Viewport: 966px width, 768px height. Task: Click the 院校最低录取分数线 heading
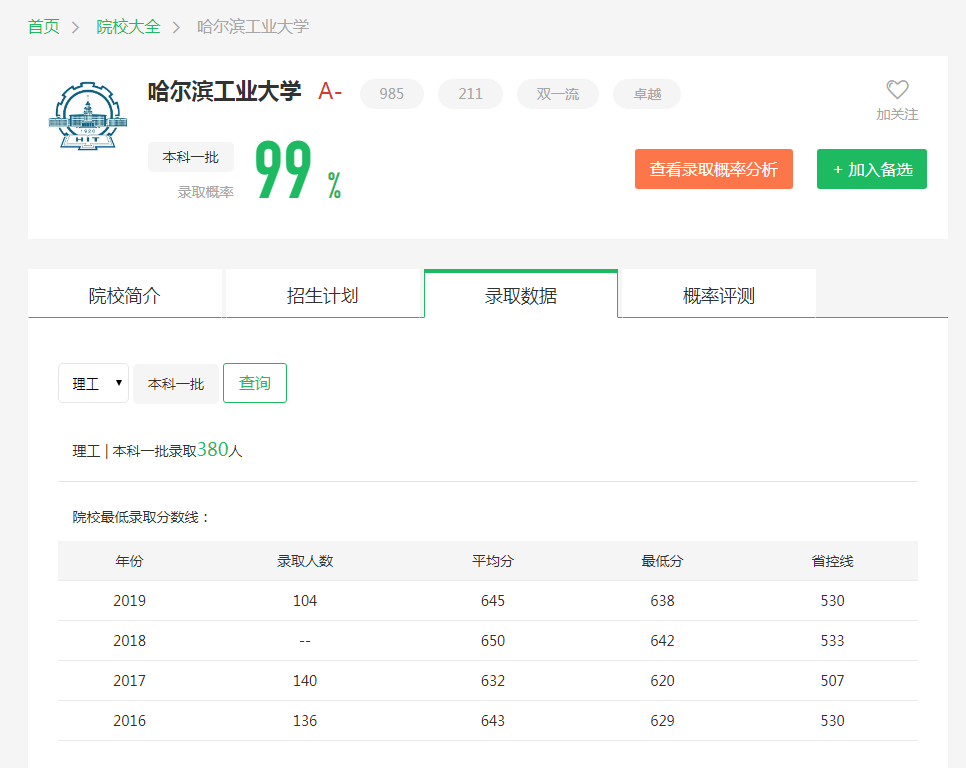click(x=141, y=517)
